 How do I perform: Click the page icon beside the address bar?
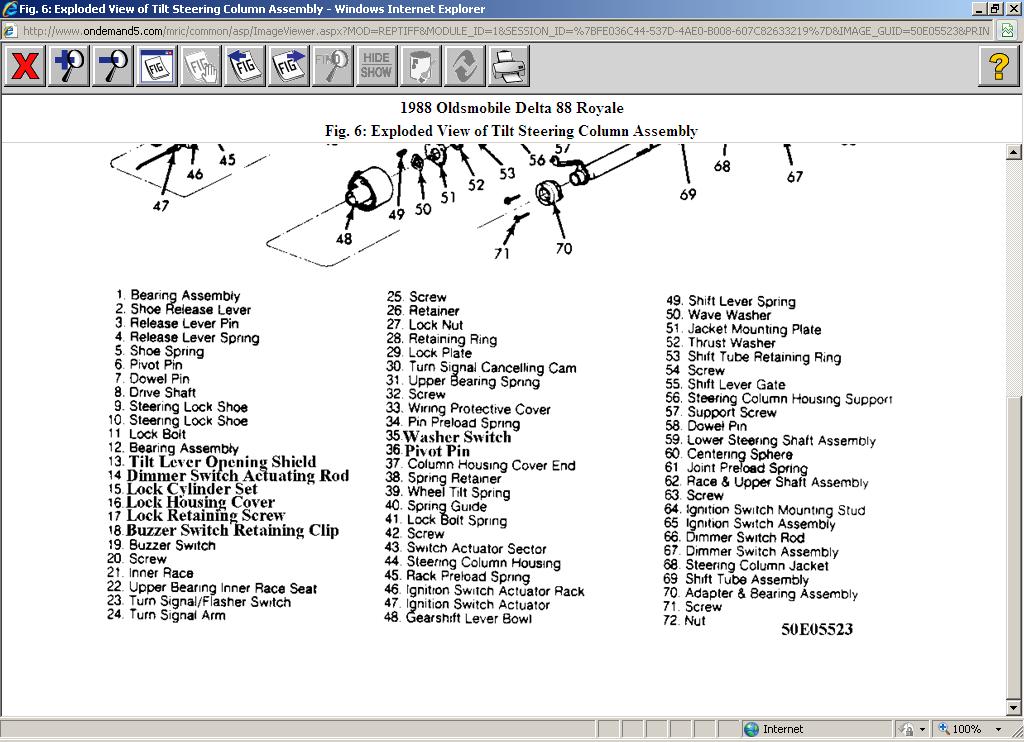coord(1008,30)
